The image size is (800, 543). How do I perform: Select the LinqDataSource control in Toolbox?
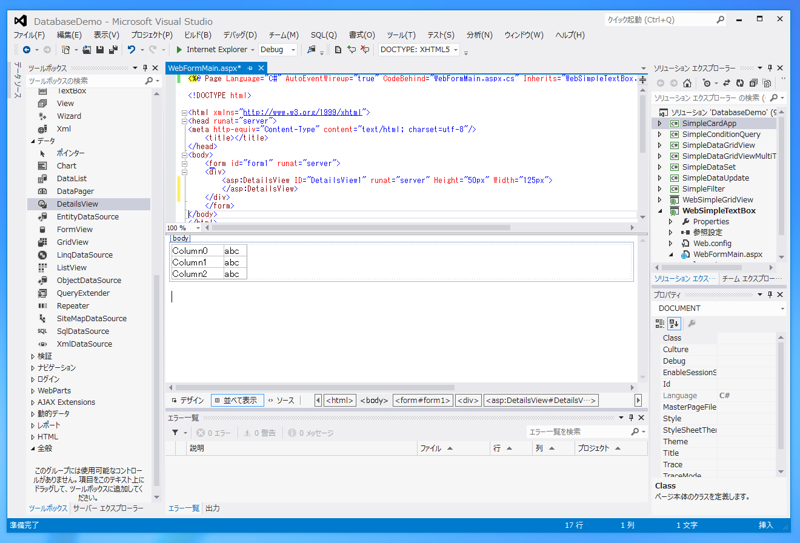(89, 255)
